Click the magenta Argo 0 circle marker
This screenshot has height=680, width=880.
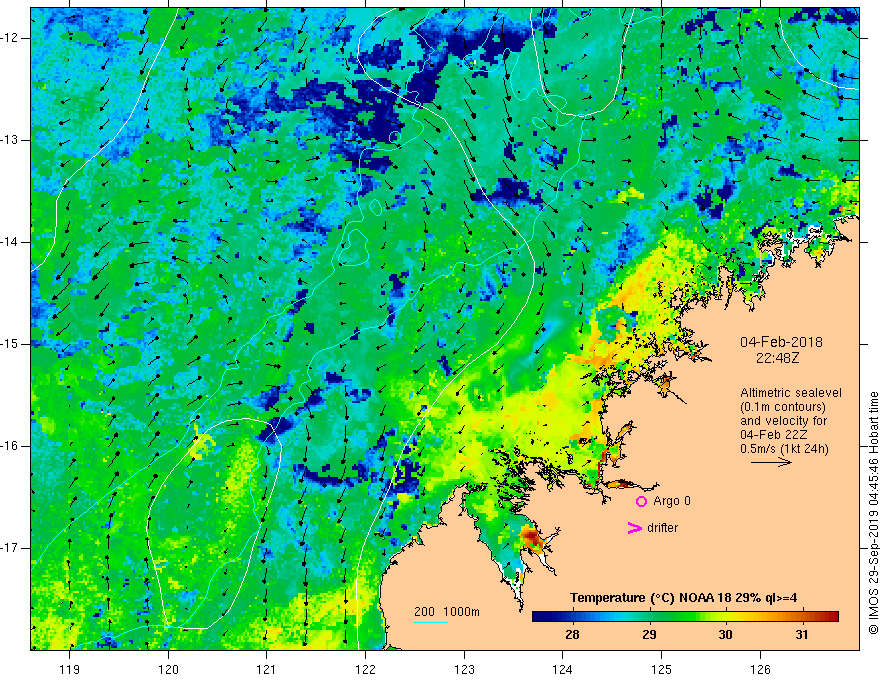click(641, 501)
